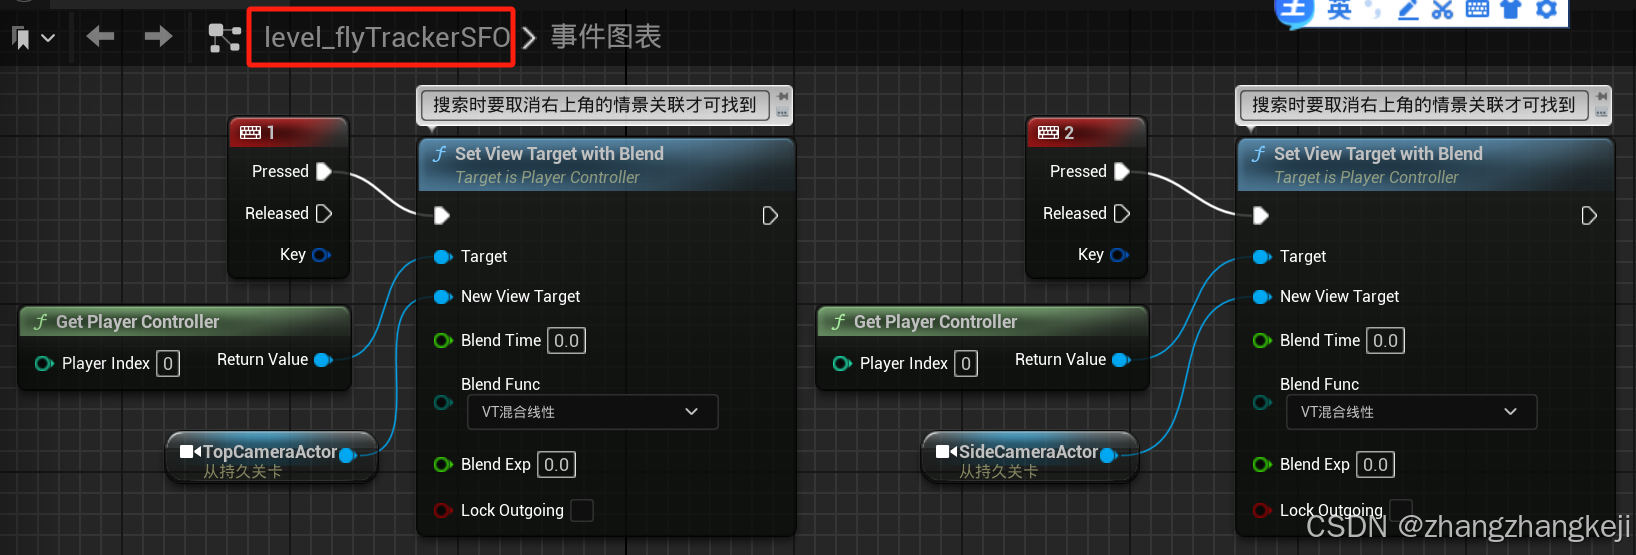Click New View Target pin fed by SideCameraActor
Screen dimensions: 1636x555
(1262, 297)
